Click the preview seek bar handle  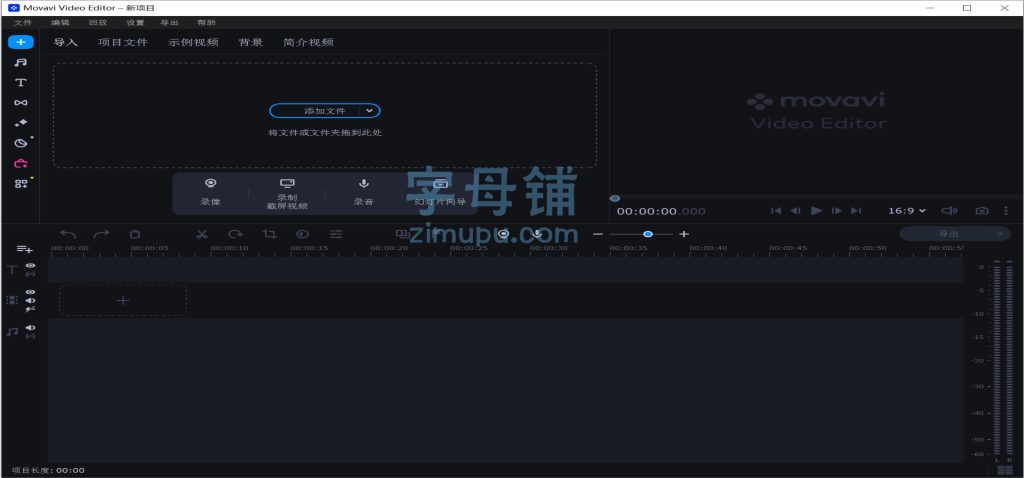point(615,199)
